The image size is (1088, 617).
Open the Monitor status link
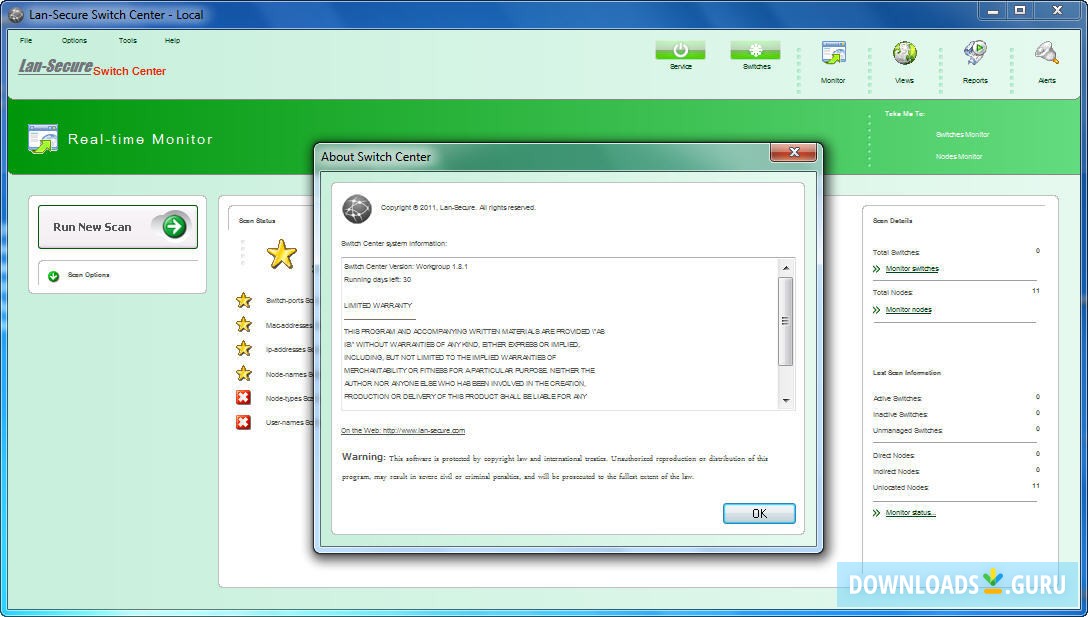point(911,512)
